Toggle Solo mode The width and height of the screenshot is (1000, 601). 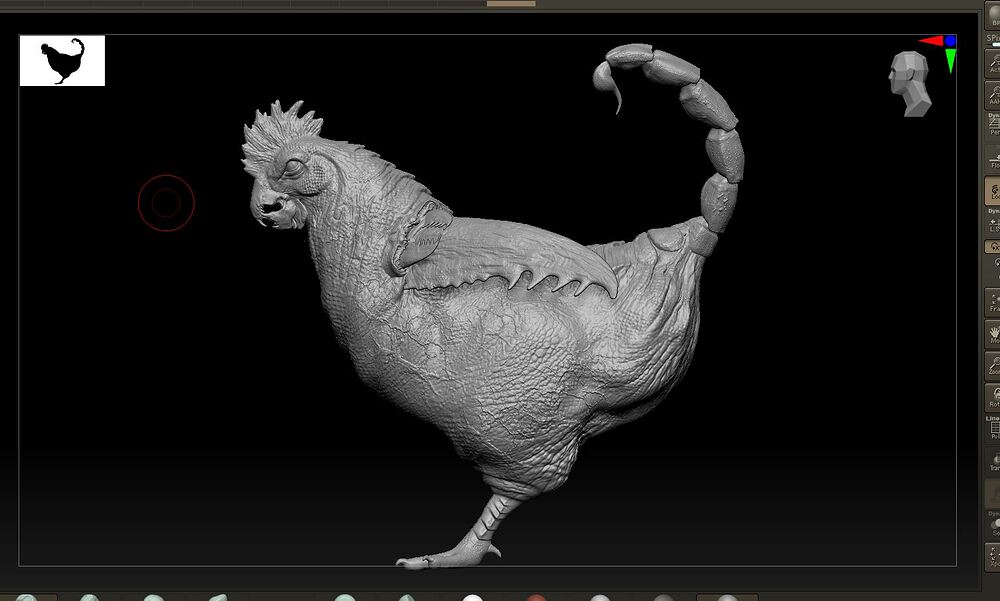click(x=993, y=524)
